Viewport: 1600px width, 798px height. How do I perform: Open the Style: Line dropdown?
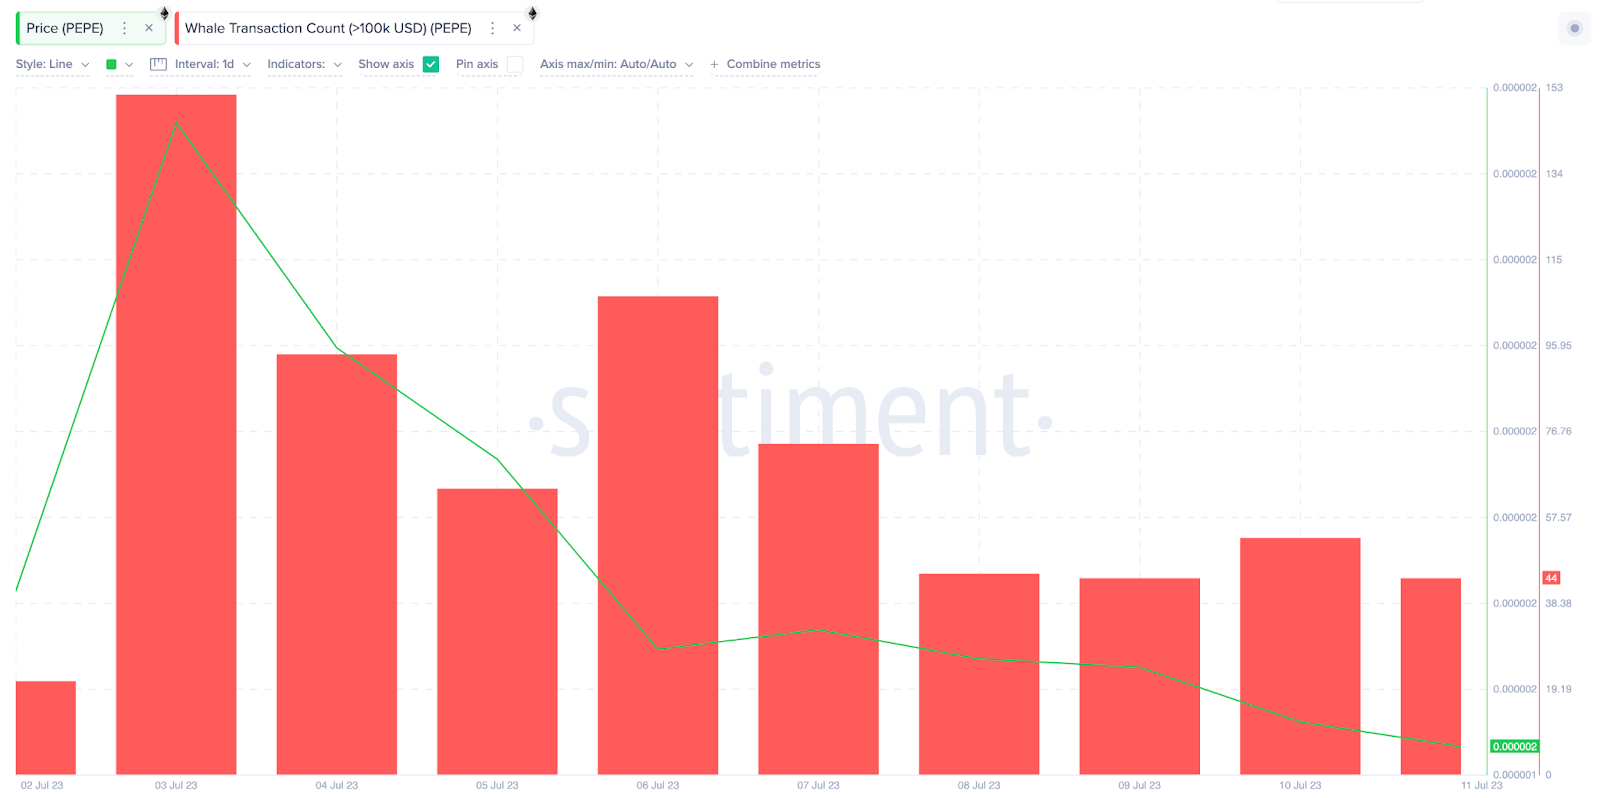point(53,64)
